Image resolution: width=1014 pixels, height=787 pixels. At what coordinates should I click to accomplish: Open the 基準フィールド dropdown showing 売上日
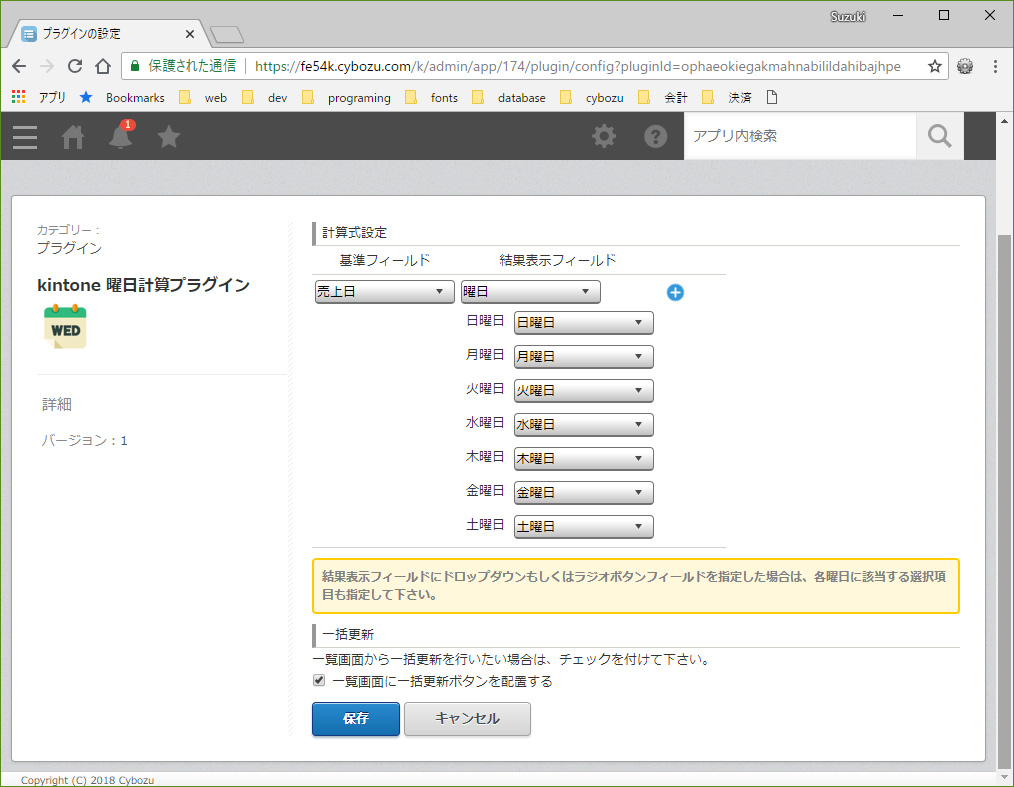point(385,292)
